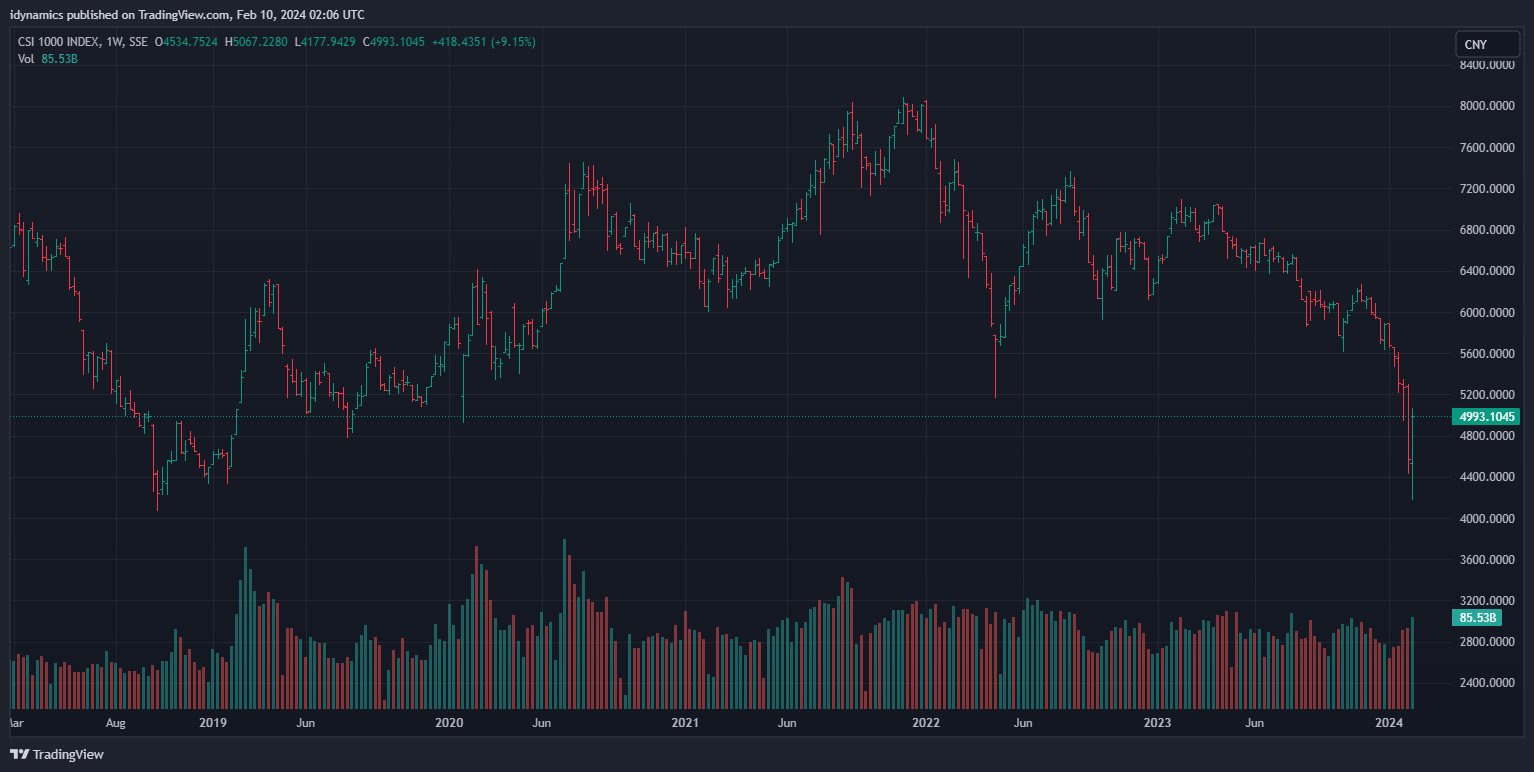This screenshot has height=772, width=1534.
Task: Open the CNY currency selector
Action: [1487, 44]
